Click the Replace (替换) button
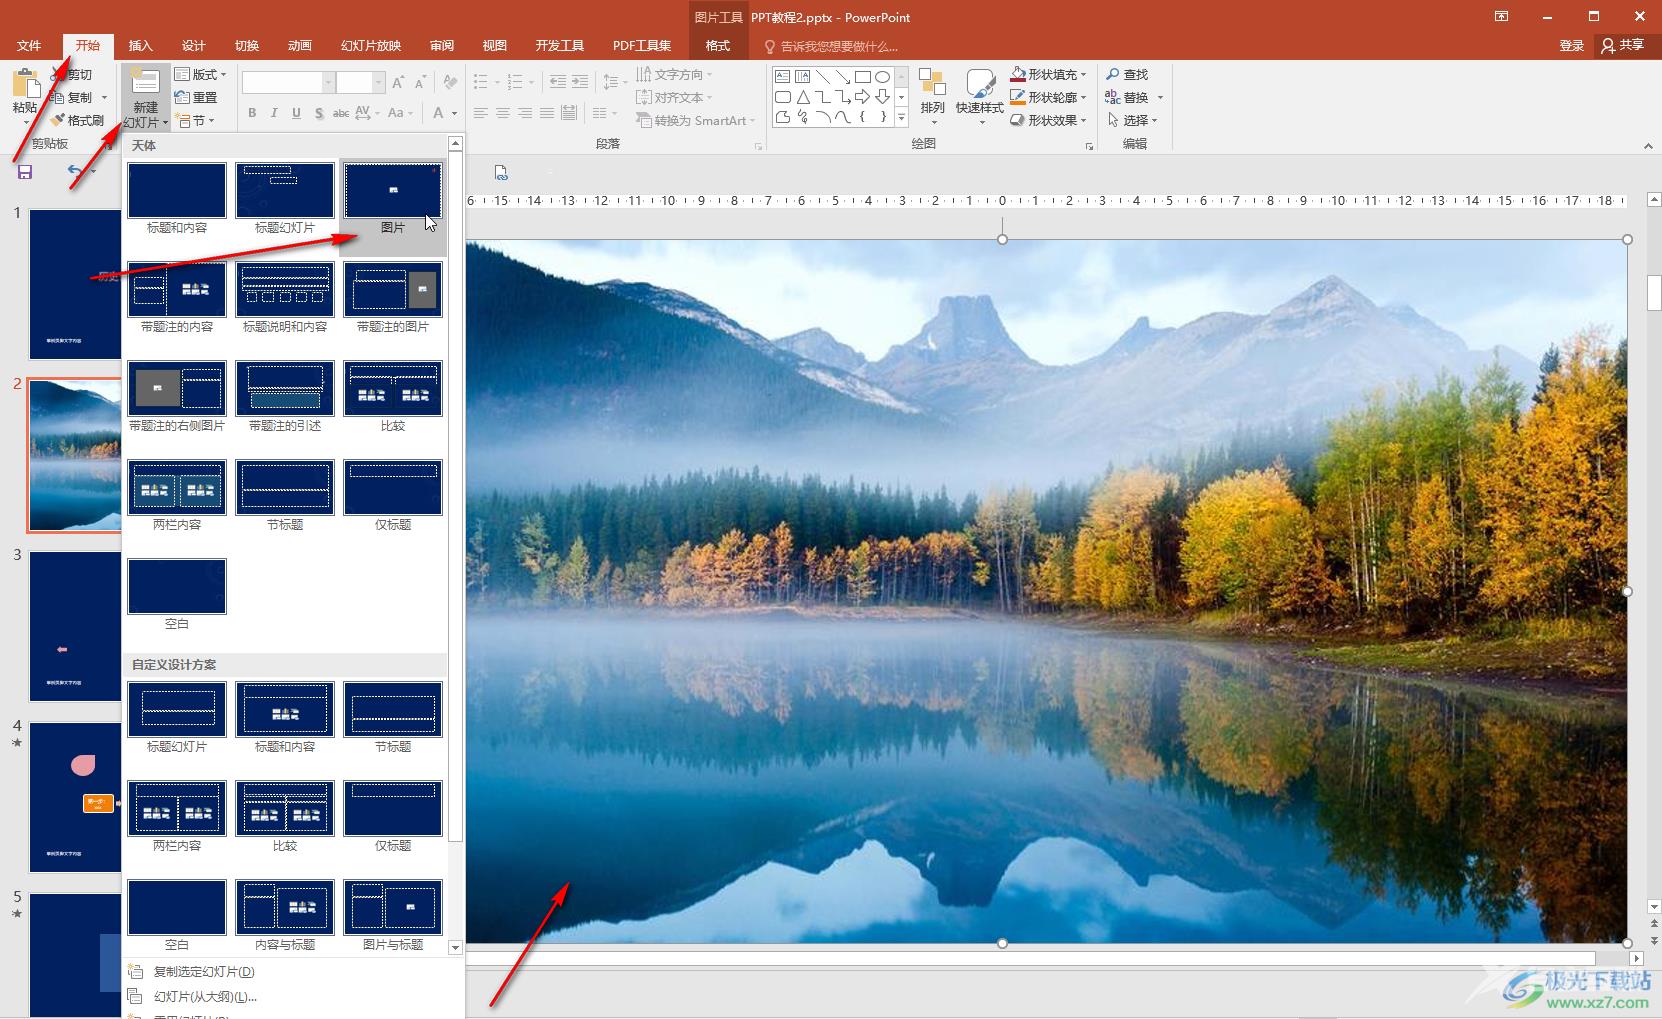This screenshot has height=1019, width=1662. [x=1126, y=97]
